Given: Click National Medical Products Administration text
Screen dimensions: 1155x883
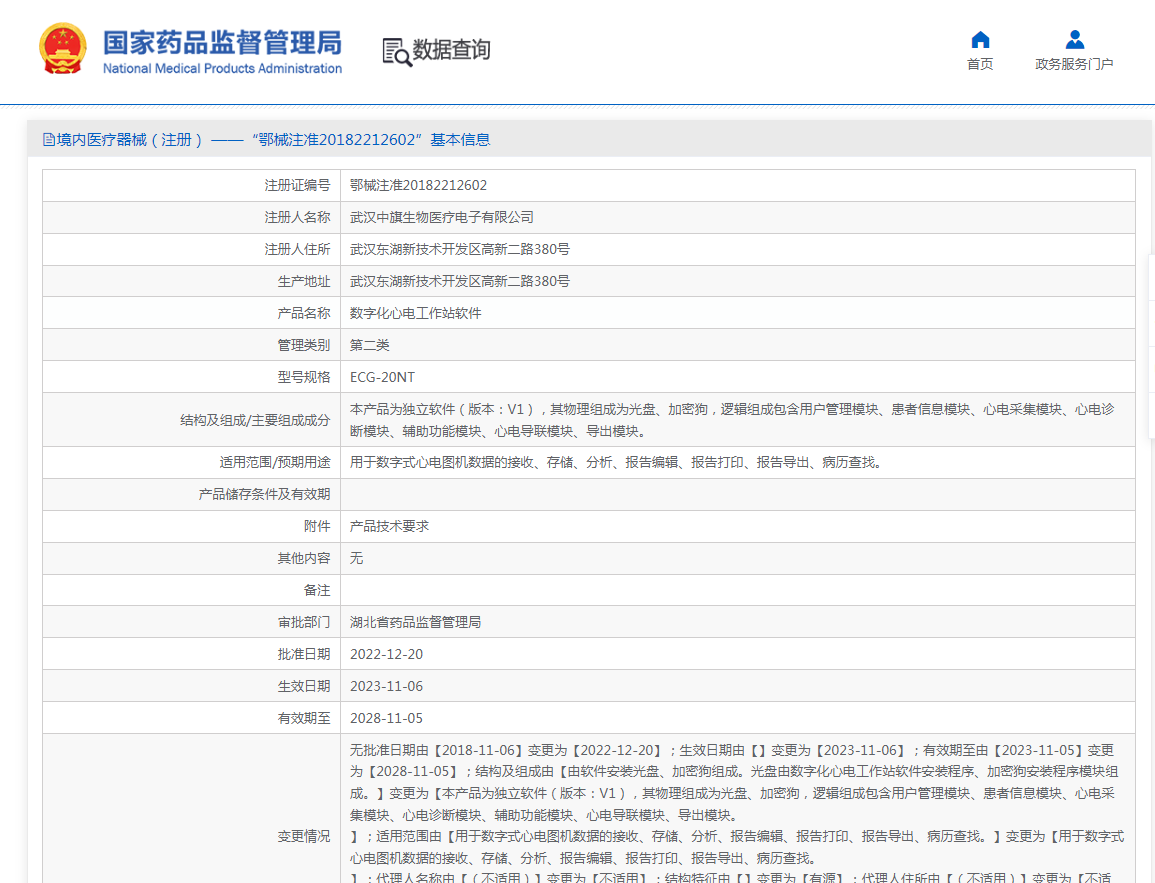Looking at the screenshot, I should [x=222, y=68].
